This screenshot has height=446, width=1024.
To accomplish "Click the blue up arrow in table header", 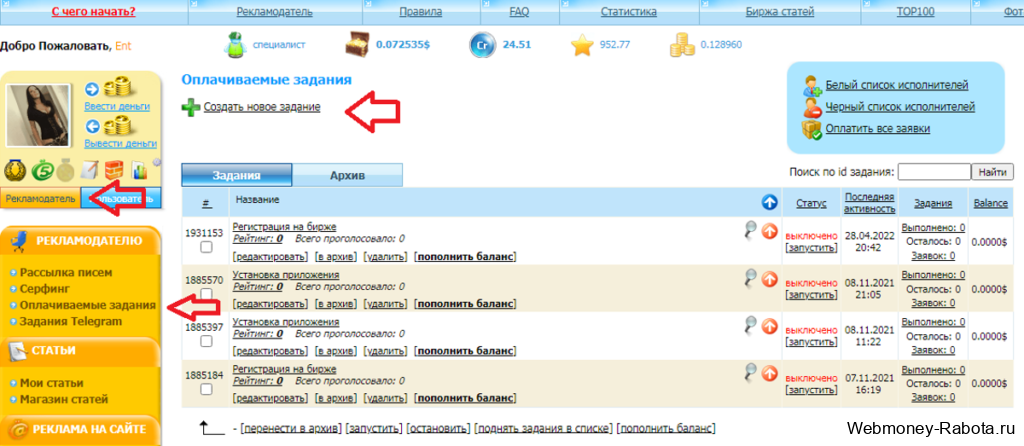I will (x=770, y=202).
